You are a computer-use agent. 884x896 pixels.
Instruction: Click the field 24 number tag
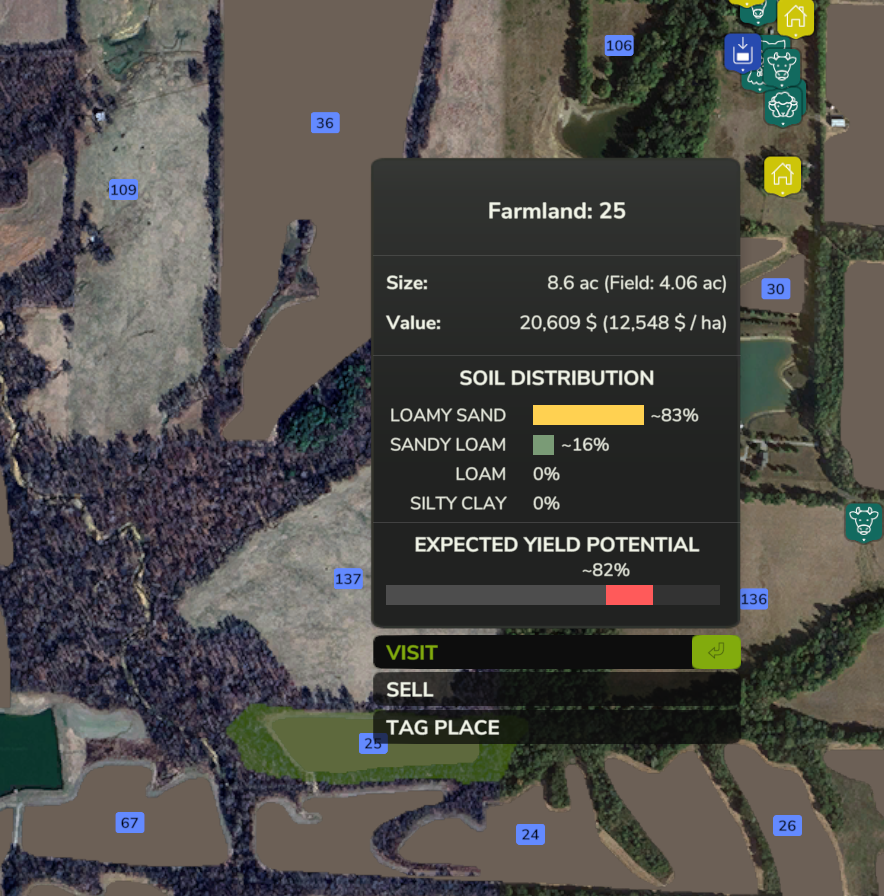(530, 834)
